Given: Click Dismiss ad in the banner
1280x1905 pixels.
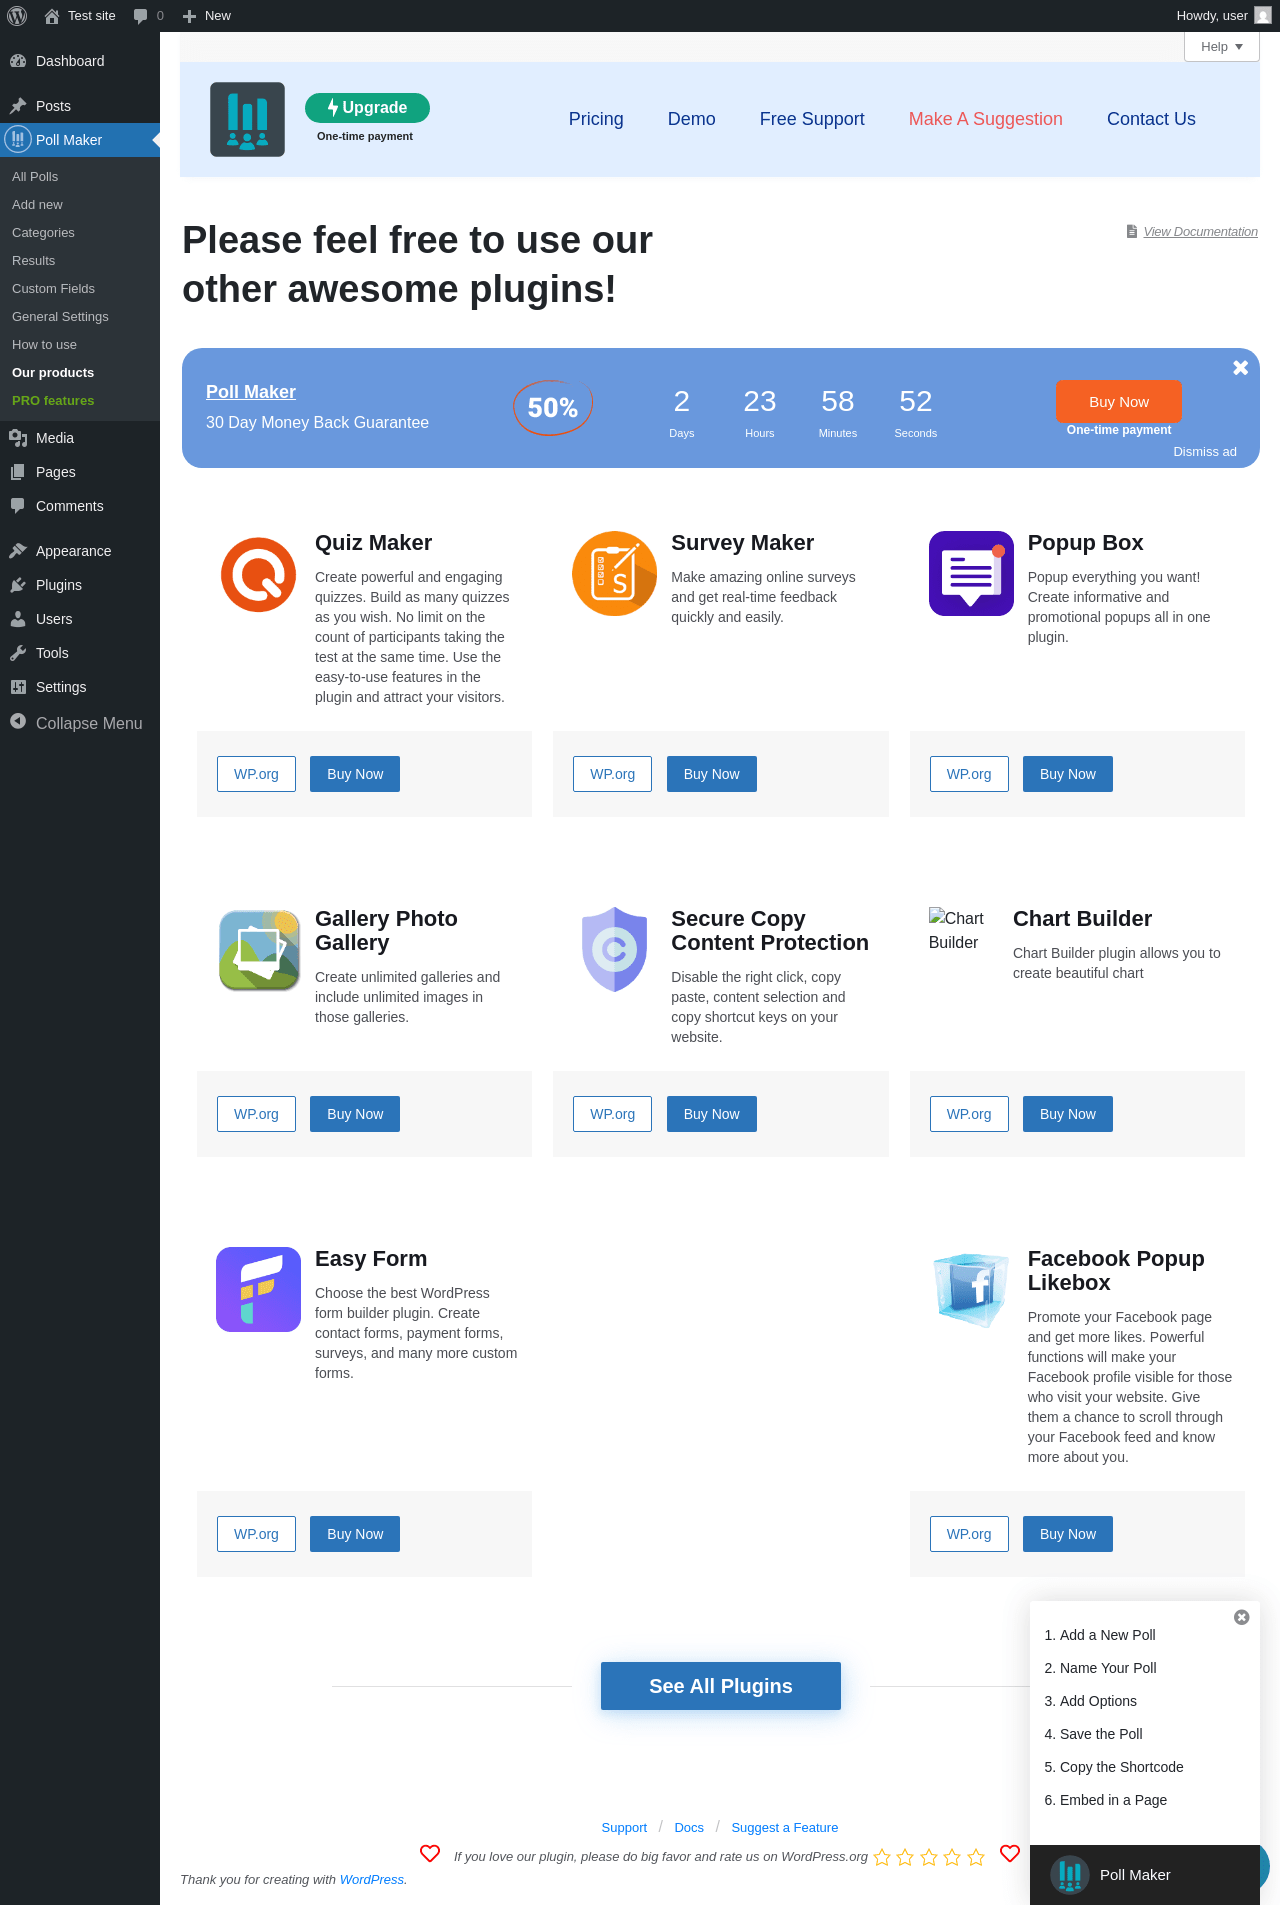Looking at the screenshot, I should [x=1205, y=452].
